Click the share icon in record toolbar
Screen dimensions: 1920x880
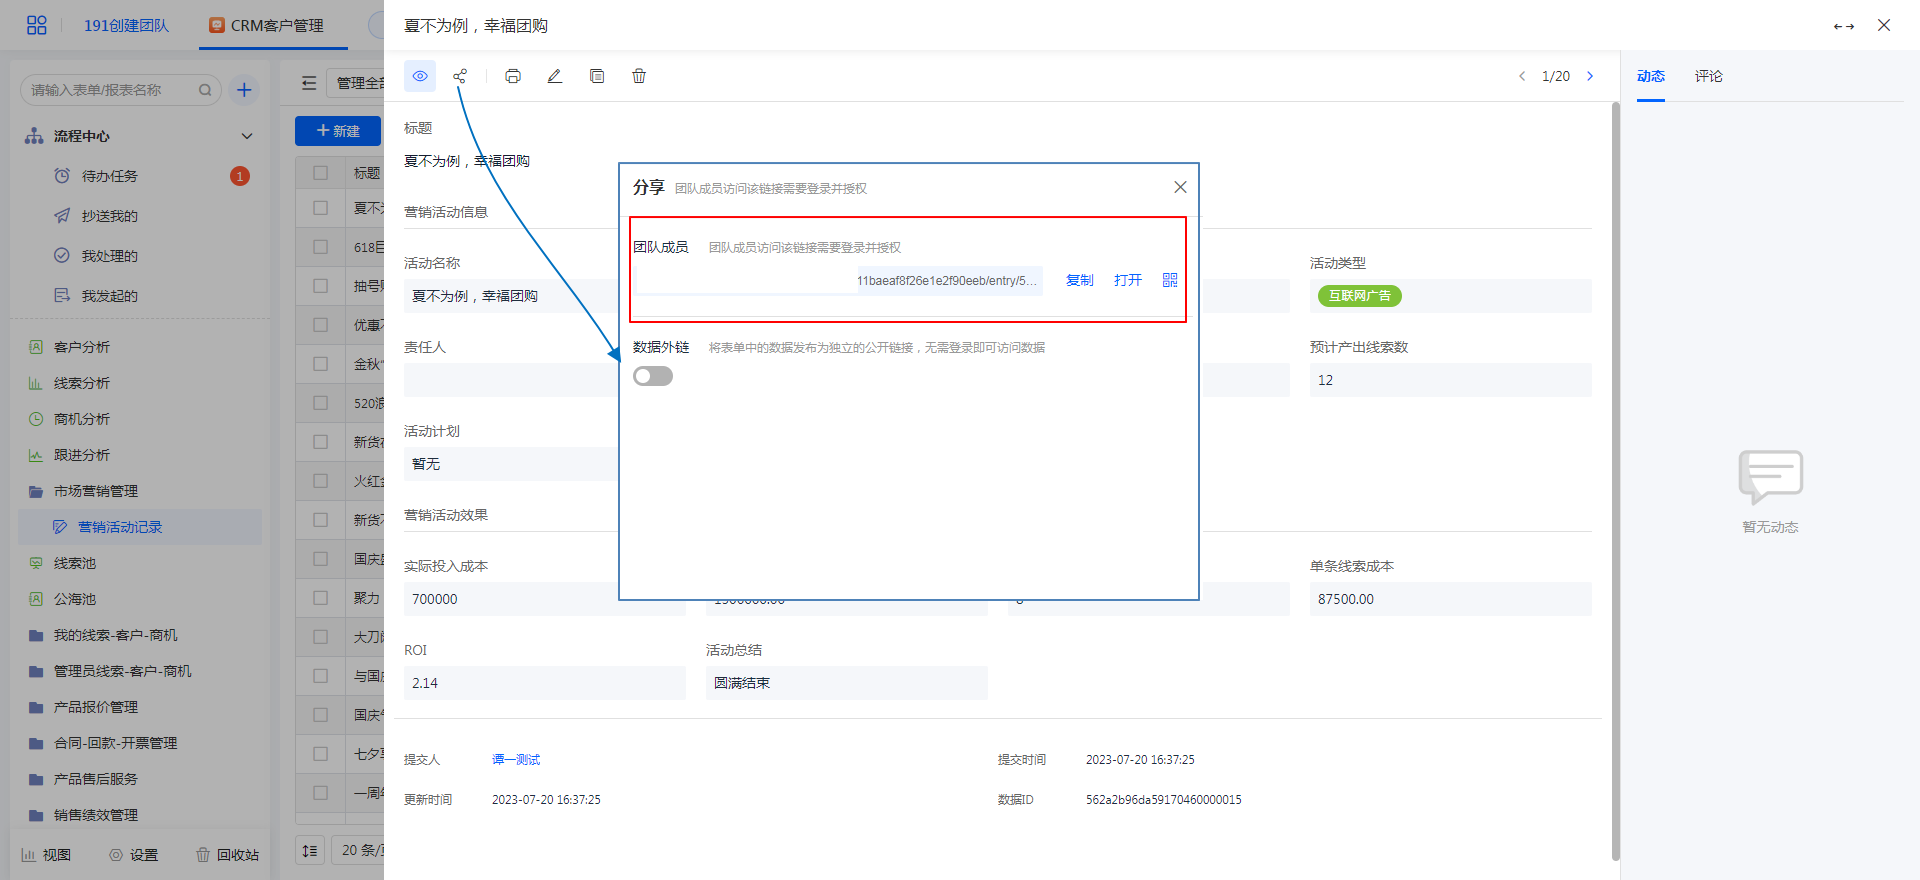coord(460,76)
